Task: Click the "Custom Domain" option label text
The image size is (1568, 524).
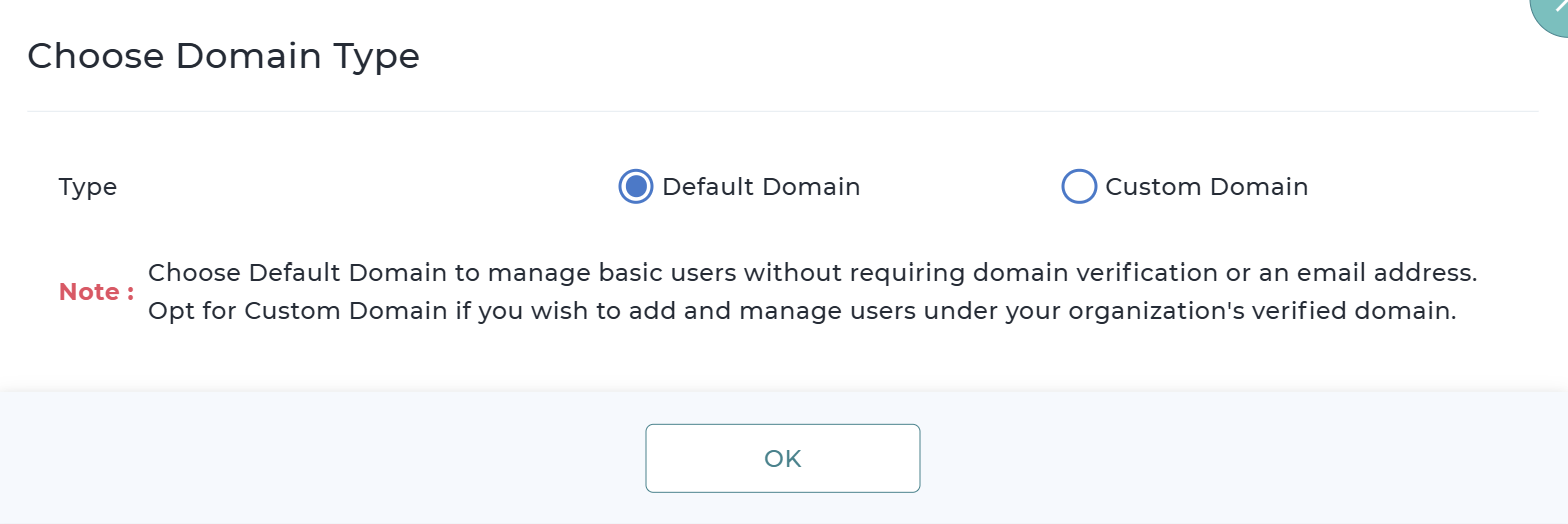Action: point(1206,187)
